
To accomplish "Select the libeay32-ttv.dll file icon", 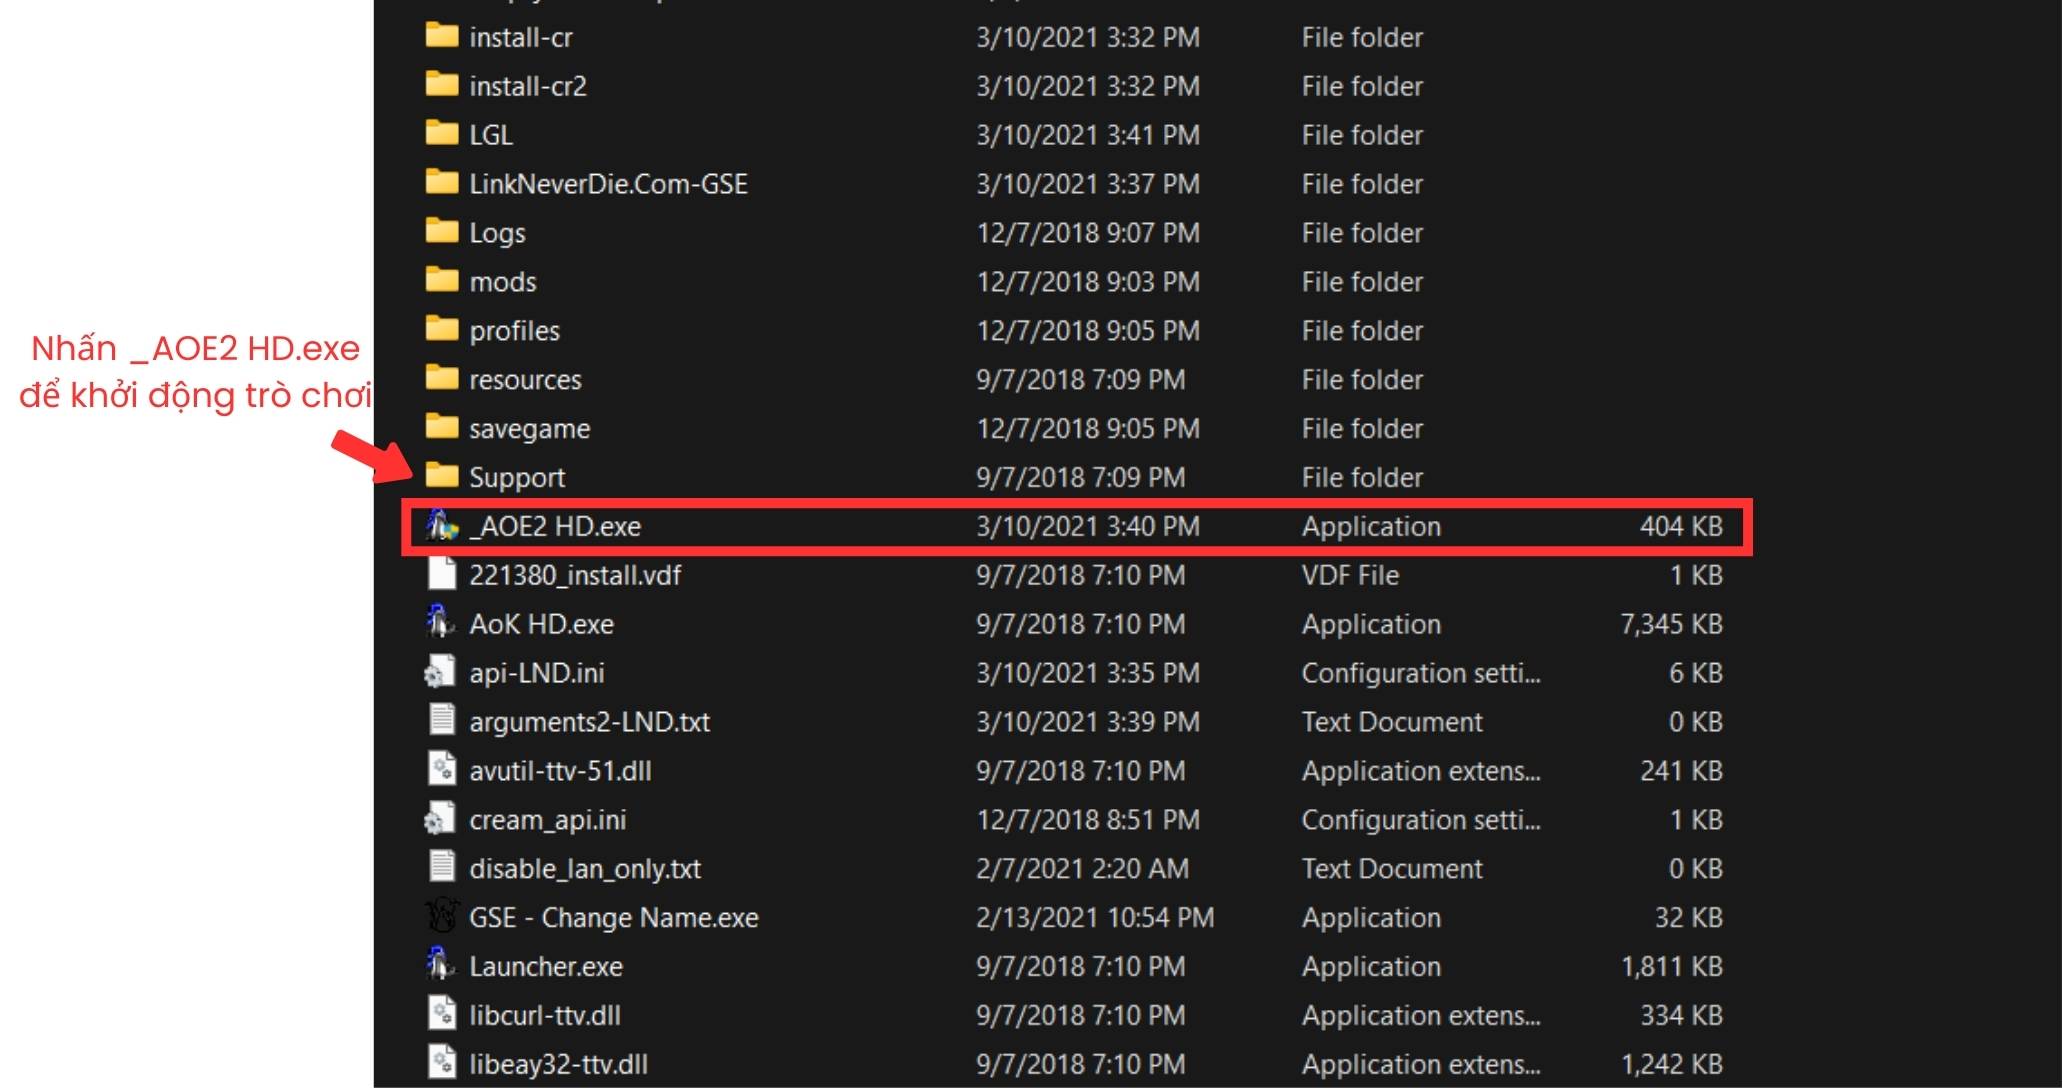I will [x=441, y=1064].
